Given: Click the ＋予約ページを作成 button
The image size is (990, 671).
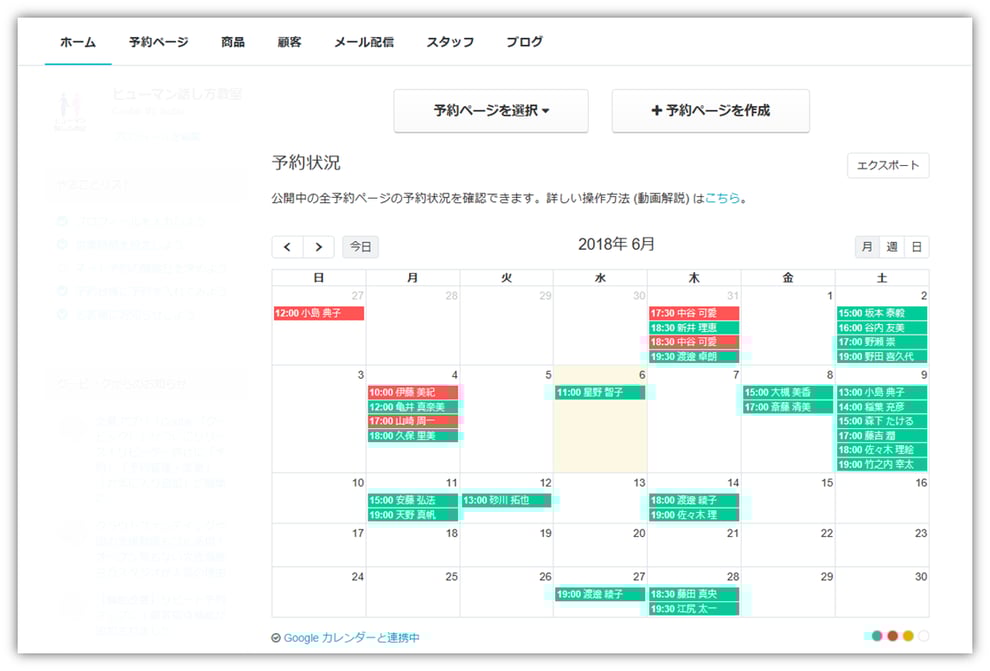Looking at the screenshot, I should 710,110.
